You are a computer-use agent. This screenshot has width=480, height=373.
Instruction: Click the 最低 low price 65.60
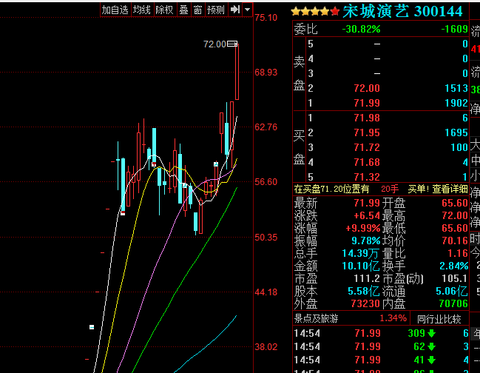coord(455,228)
